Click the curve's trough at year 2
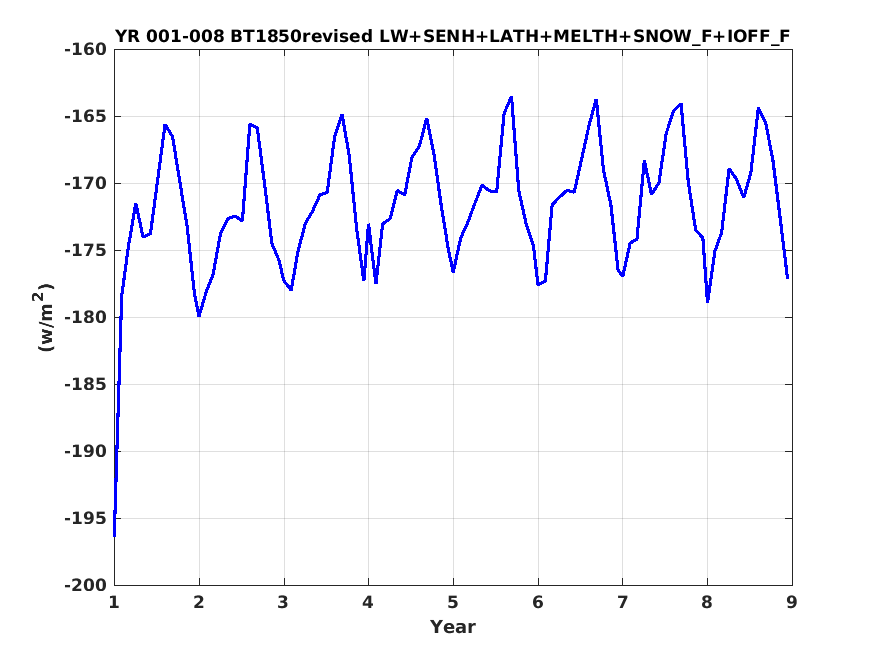This screenshot has width=875, height=656. pyautogui.click(x=199, y=316)
